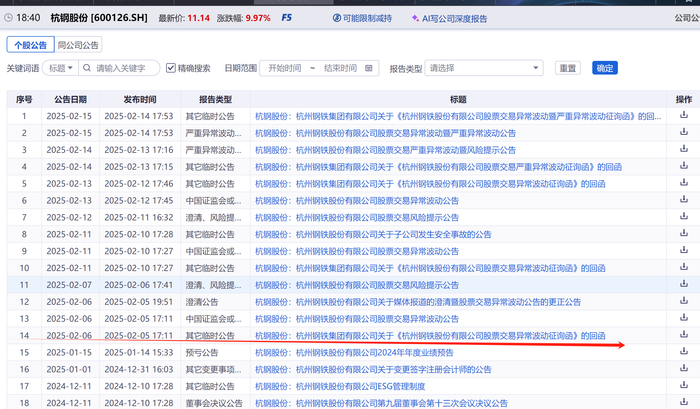The image size is (700, 409).
Task: Download announcement in row 14
Action: (683, 334)
